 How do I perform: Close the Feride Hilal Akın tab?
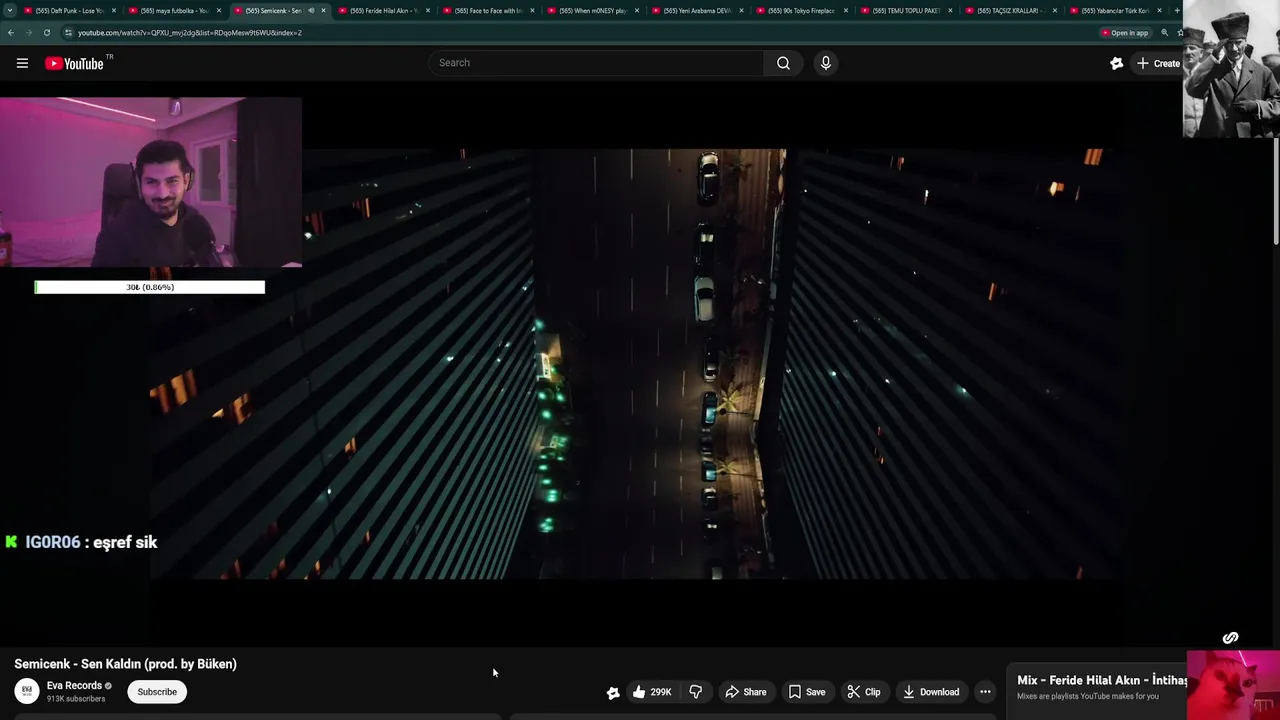[x=428, y=11]
